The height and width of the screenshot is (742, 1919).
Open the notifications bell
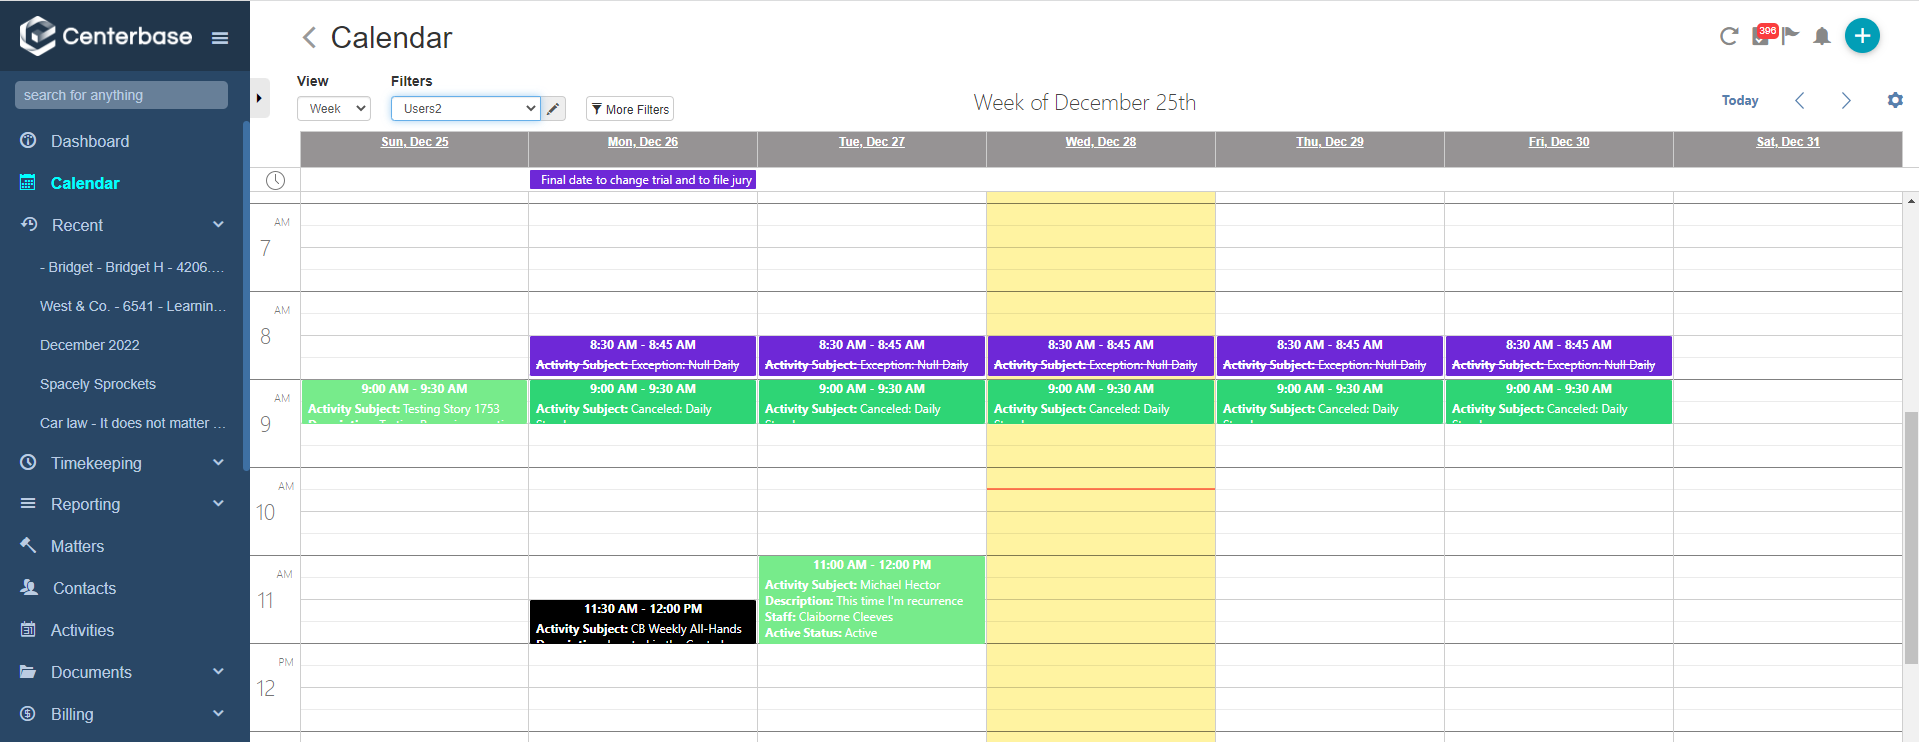point(1822,37)
